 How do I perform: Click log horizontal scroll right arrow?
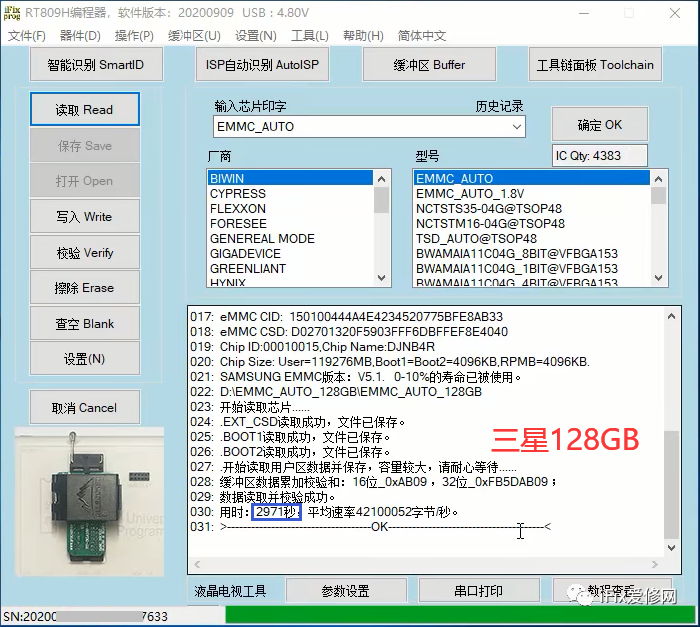(655, 564)
